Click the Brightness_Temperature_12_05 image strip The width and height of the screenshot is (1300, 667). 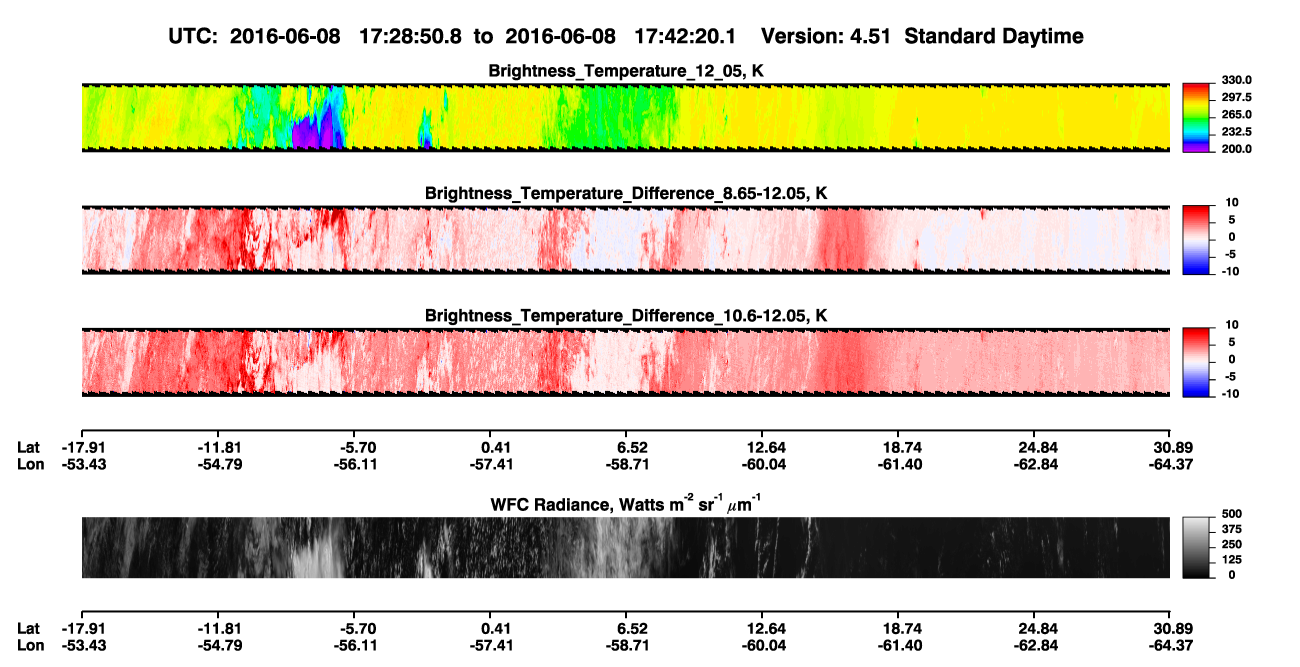625,117
